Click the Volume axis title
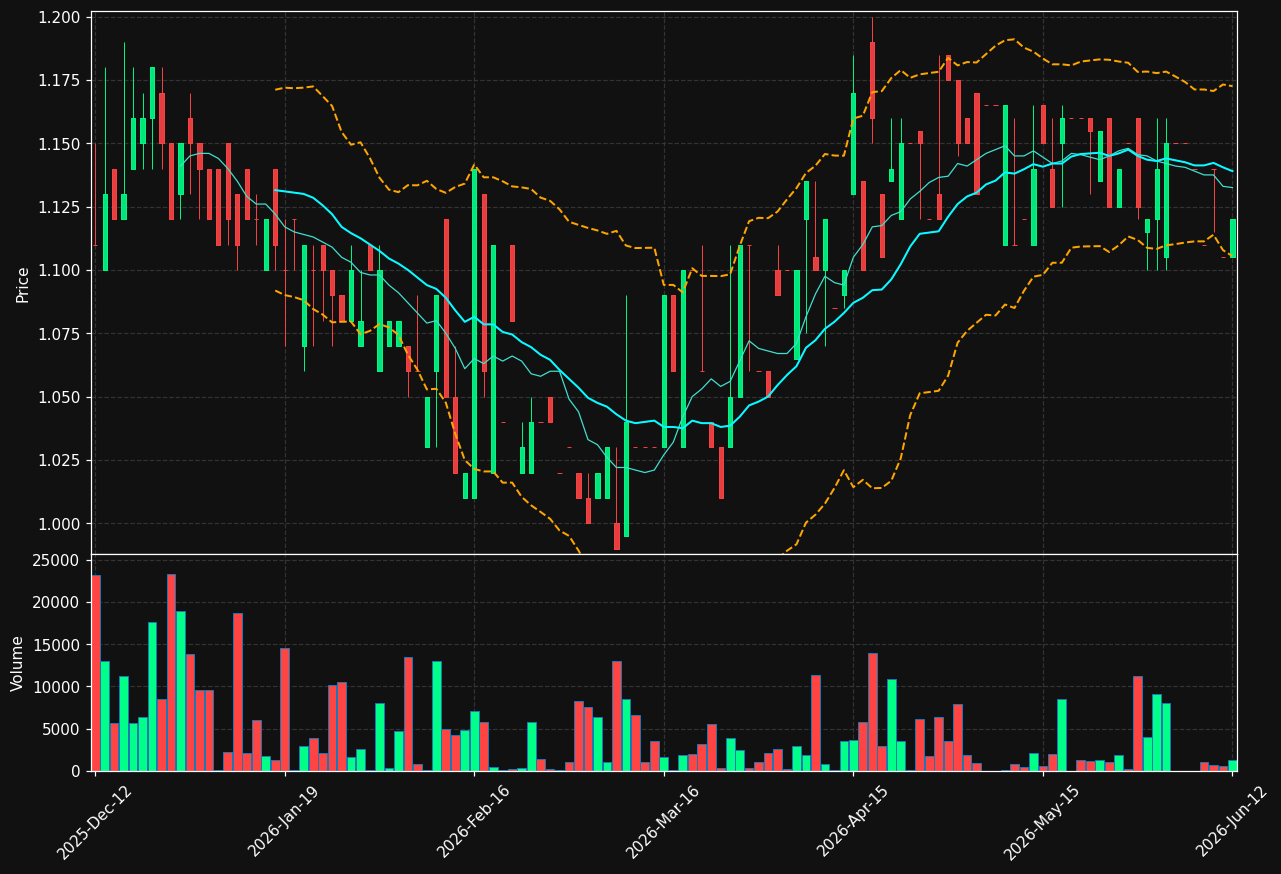The height and width of the screenshot is (874, 1281). coord(17,663)
